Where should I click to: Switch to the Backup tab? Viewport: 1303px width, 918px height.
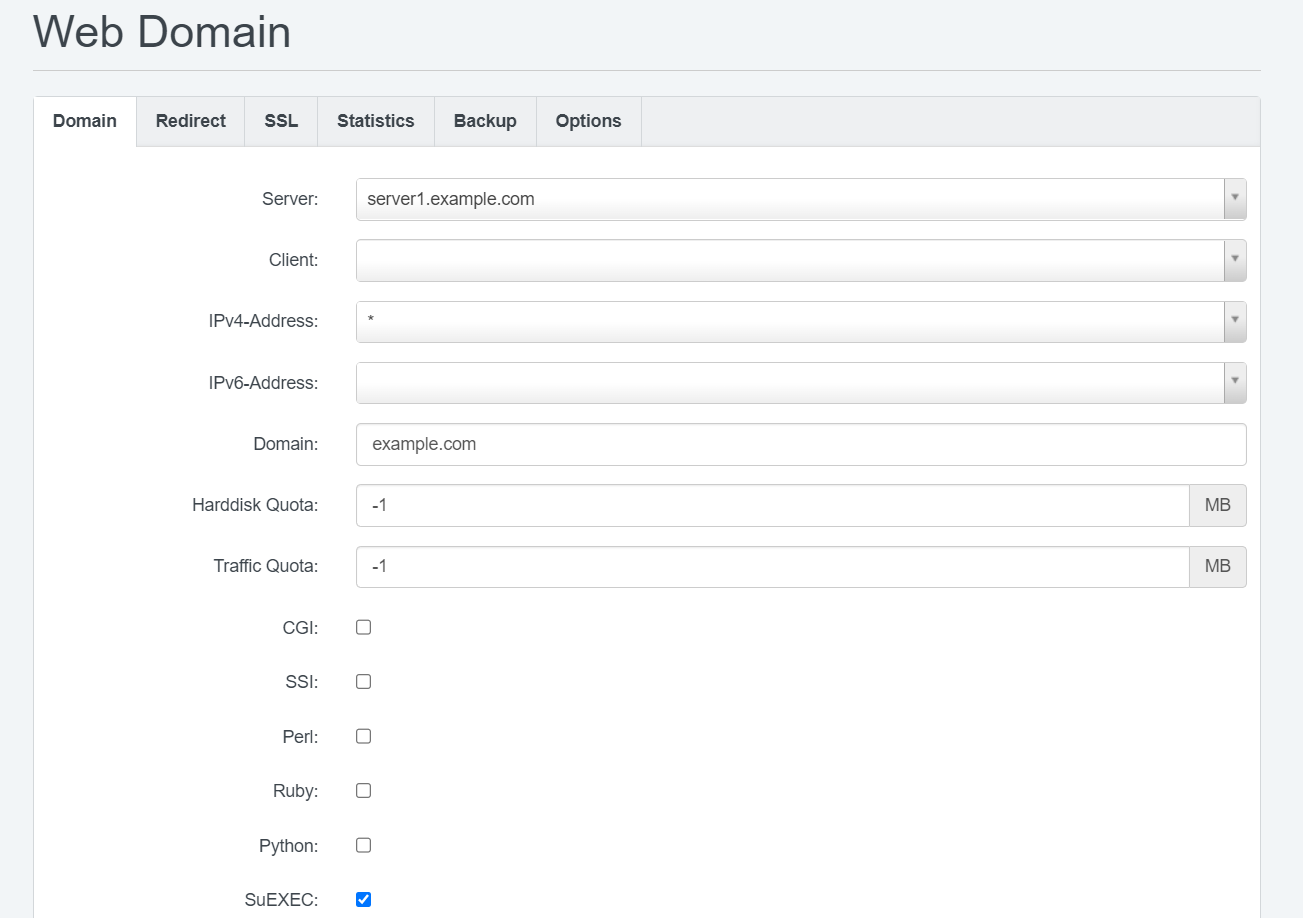point(484,121)
